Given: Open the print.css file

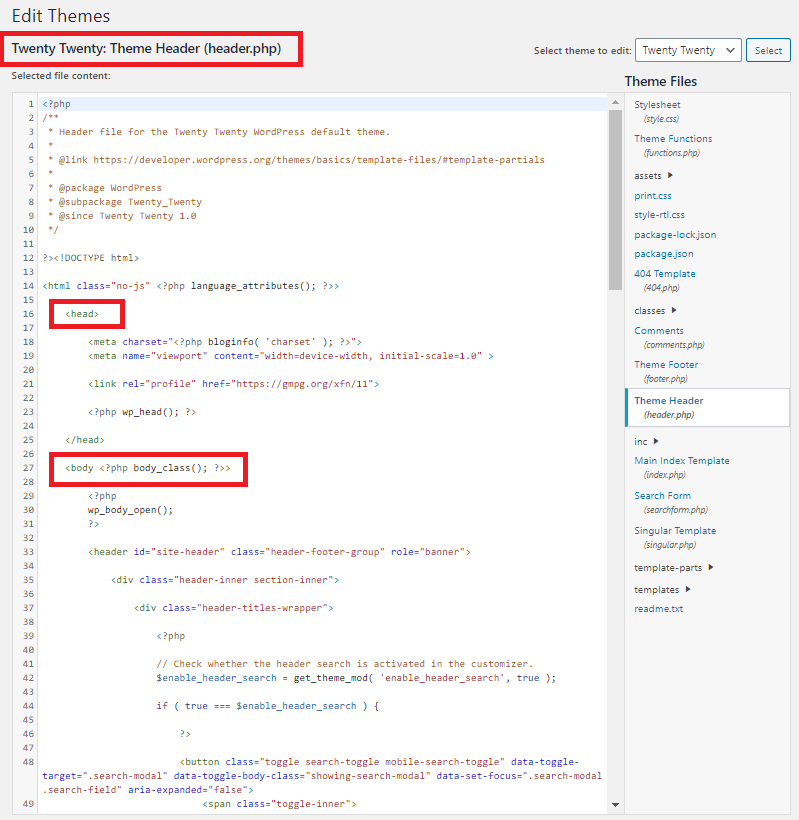Looking at the screenshot, I should click(x=653, y=196).
